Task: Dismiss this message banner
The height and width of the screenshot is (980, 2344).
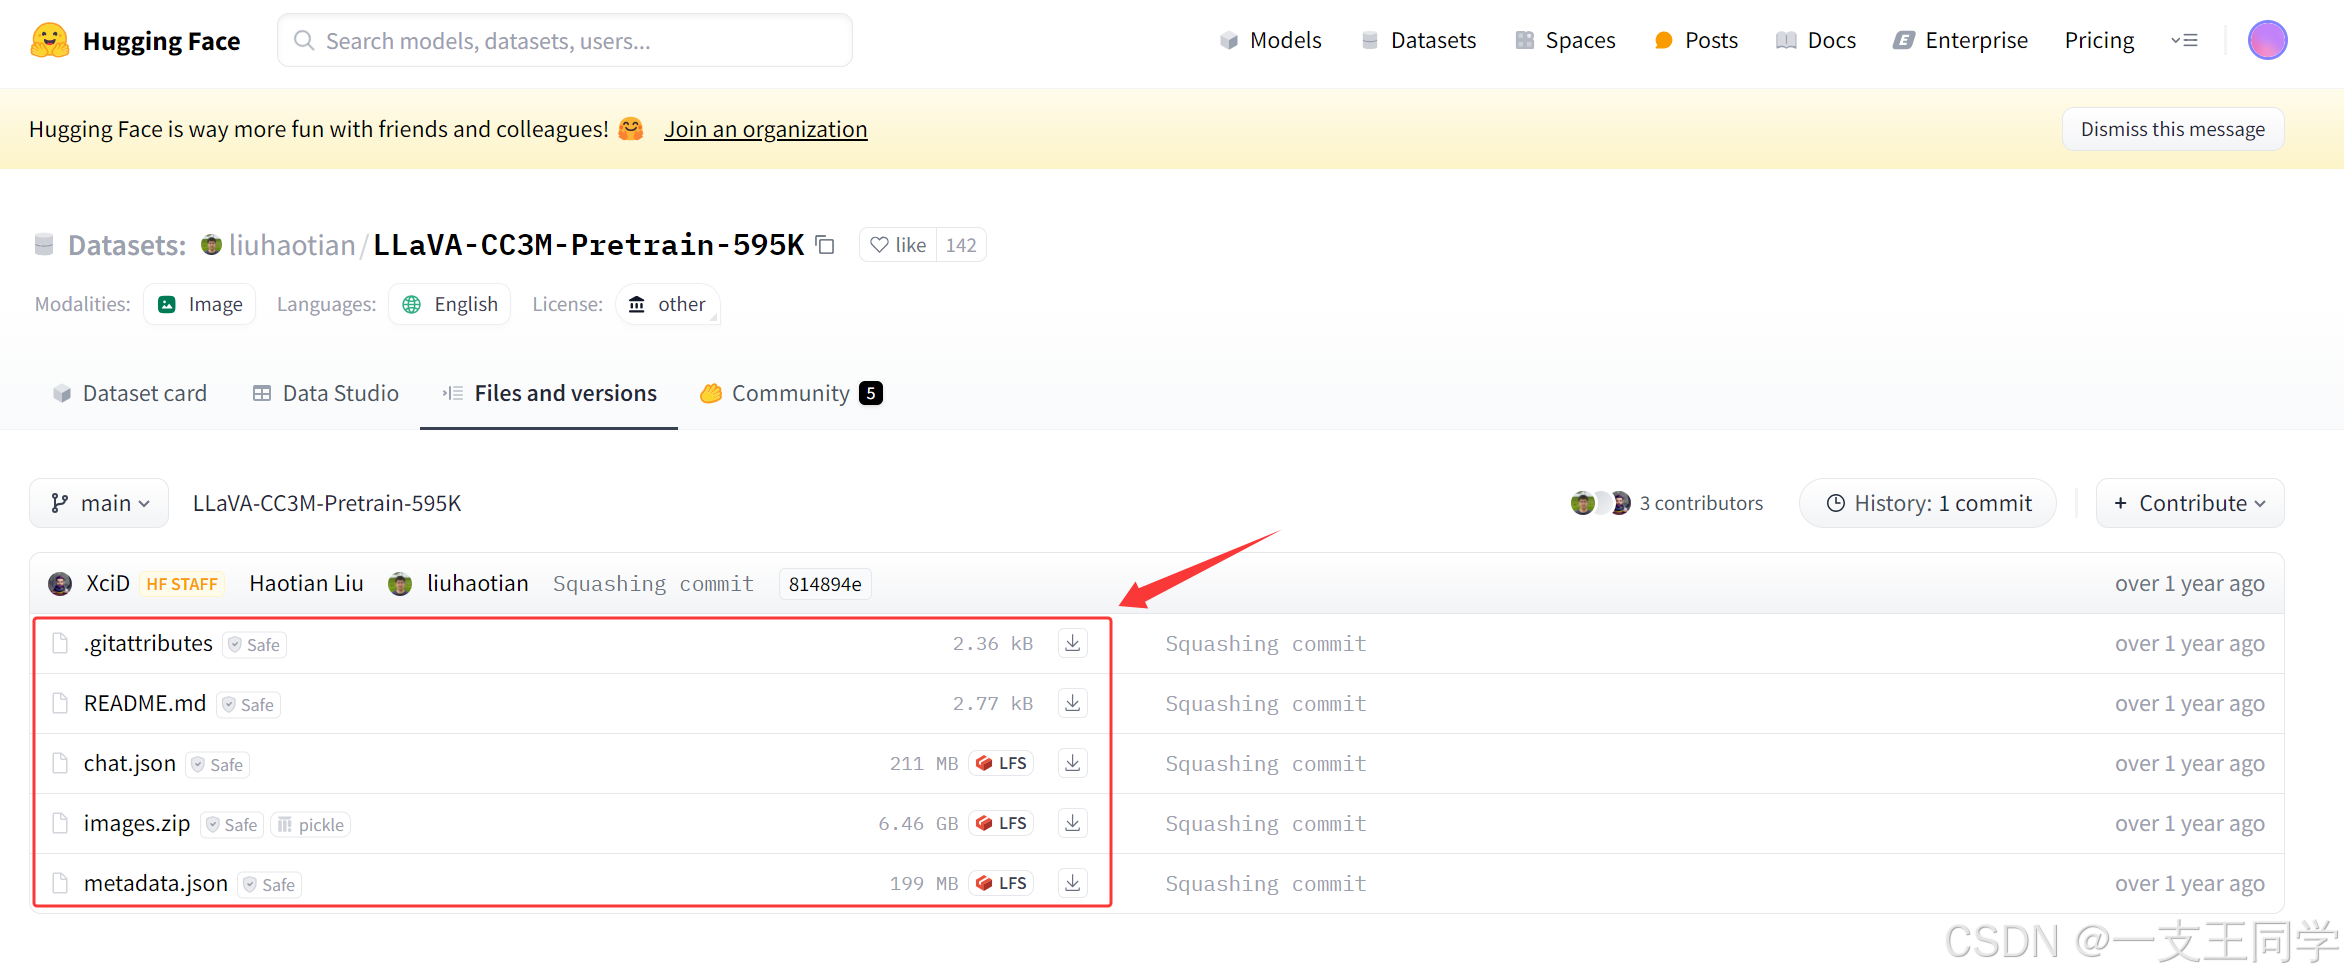Action: 2172,129
